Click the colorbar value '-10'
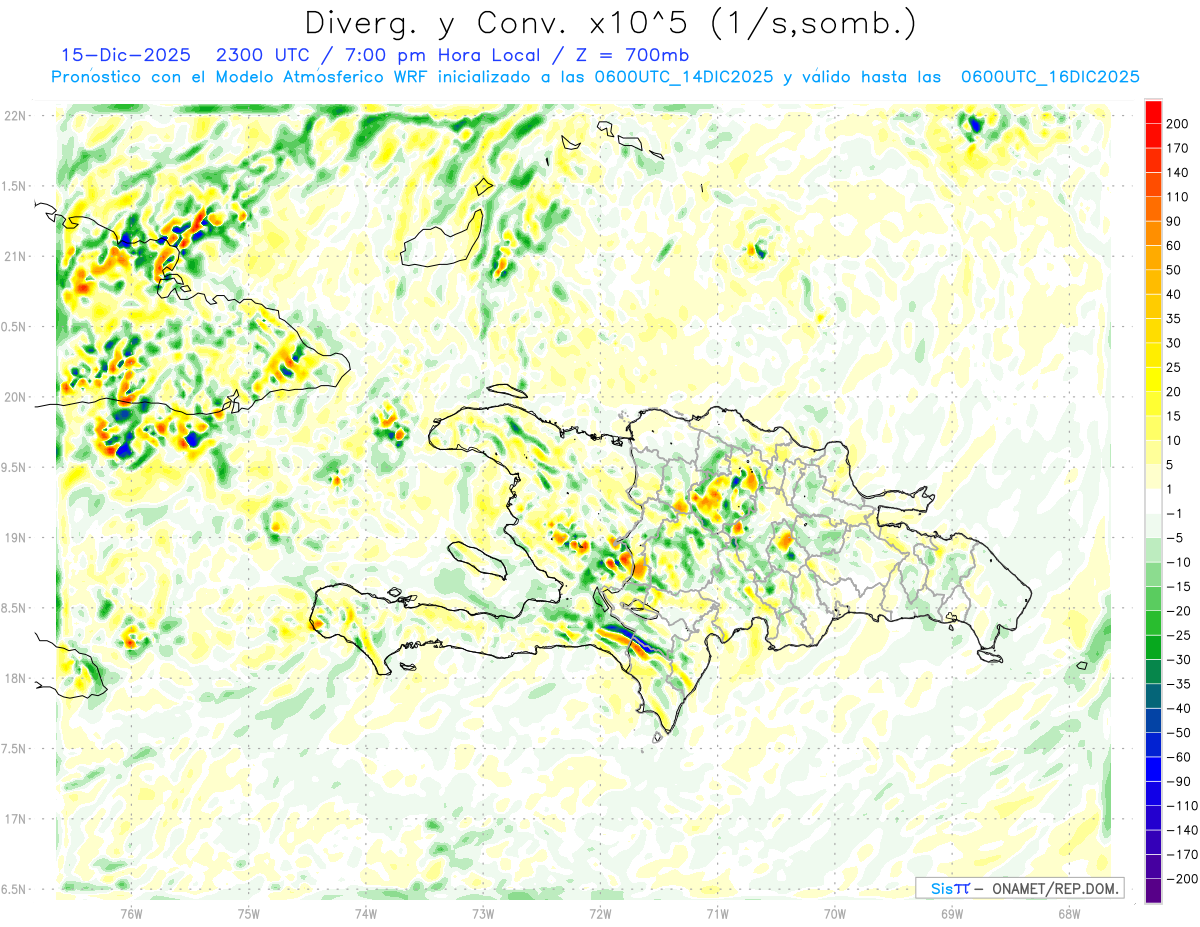Image resolution: width=1200 pixels, height=927 pixels. [1180, 562]
